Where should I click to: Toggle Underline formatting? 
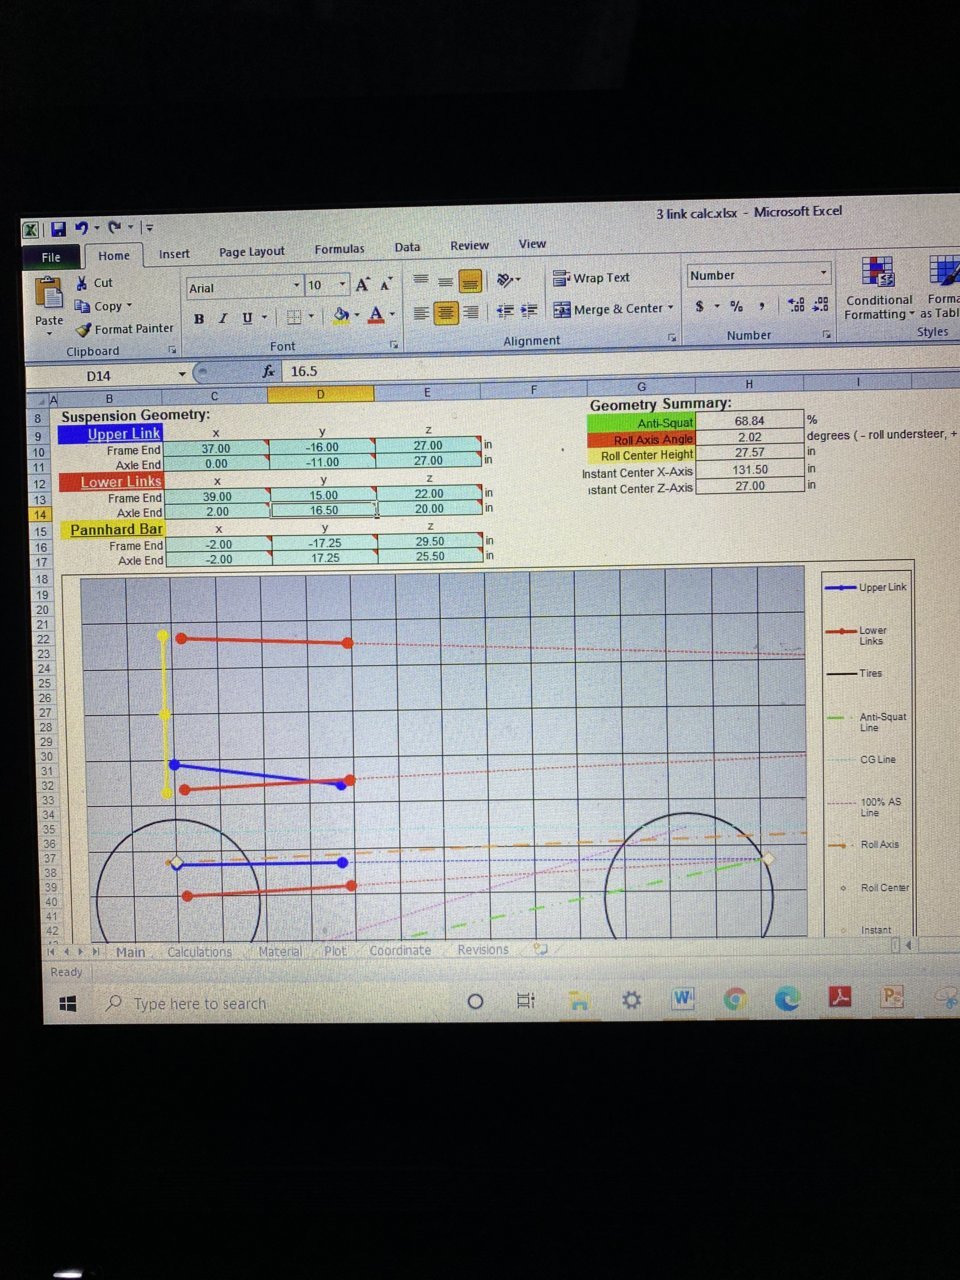247,317
